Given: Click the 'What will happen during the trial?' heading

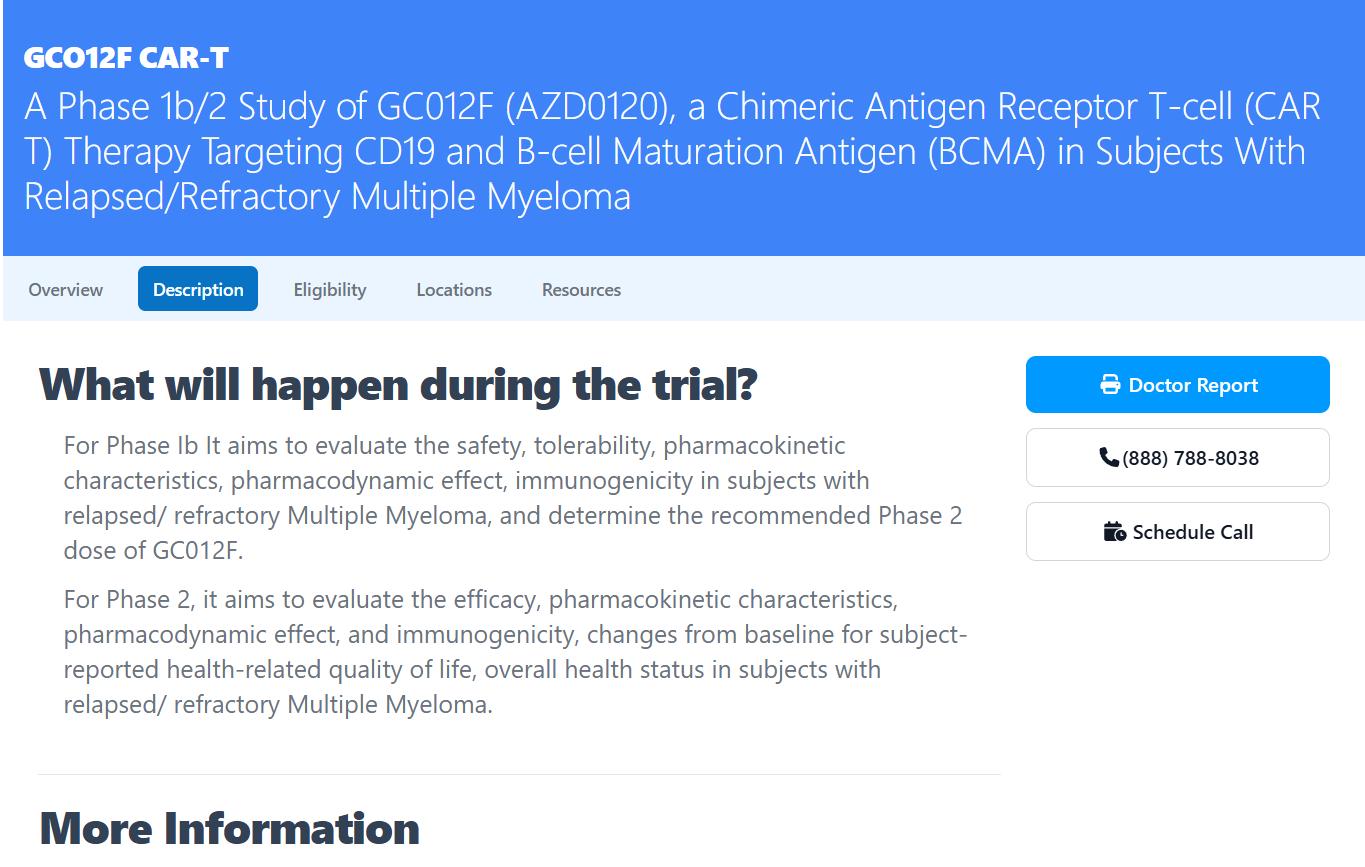Looking at the screenshot, I should (x=398, y=385).
